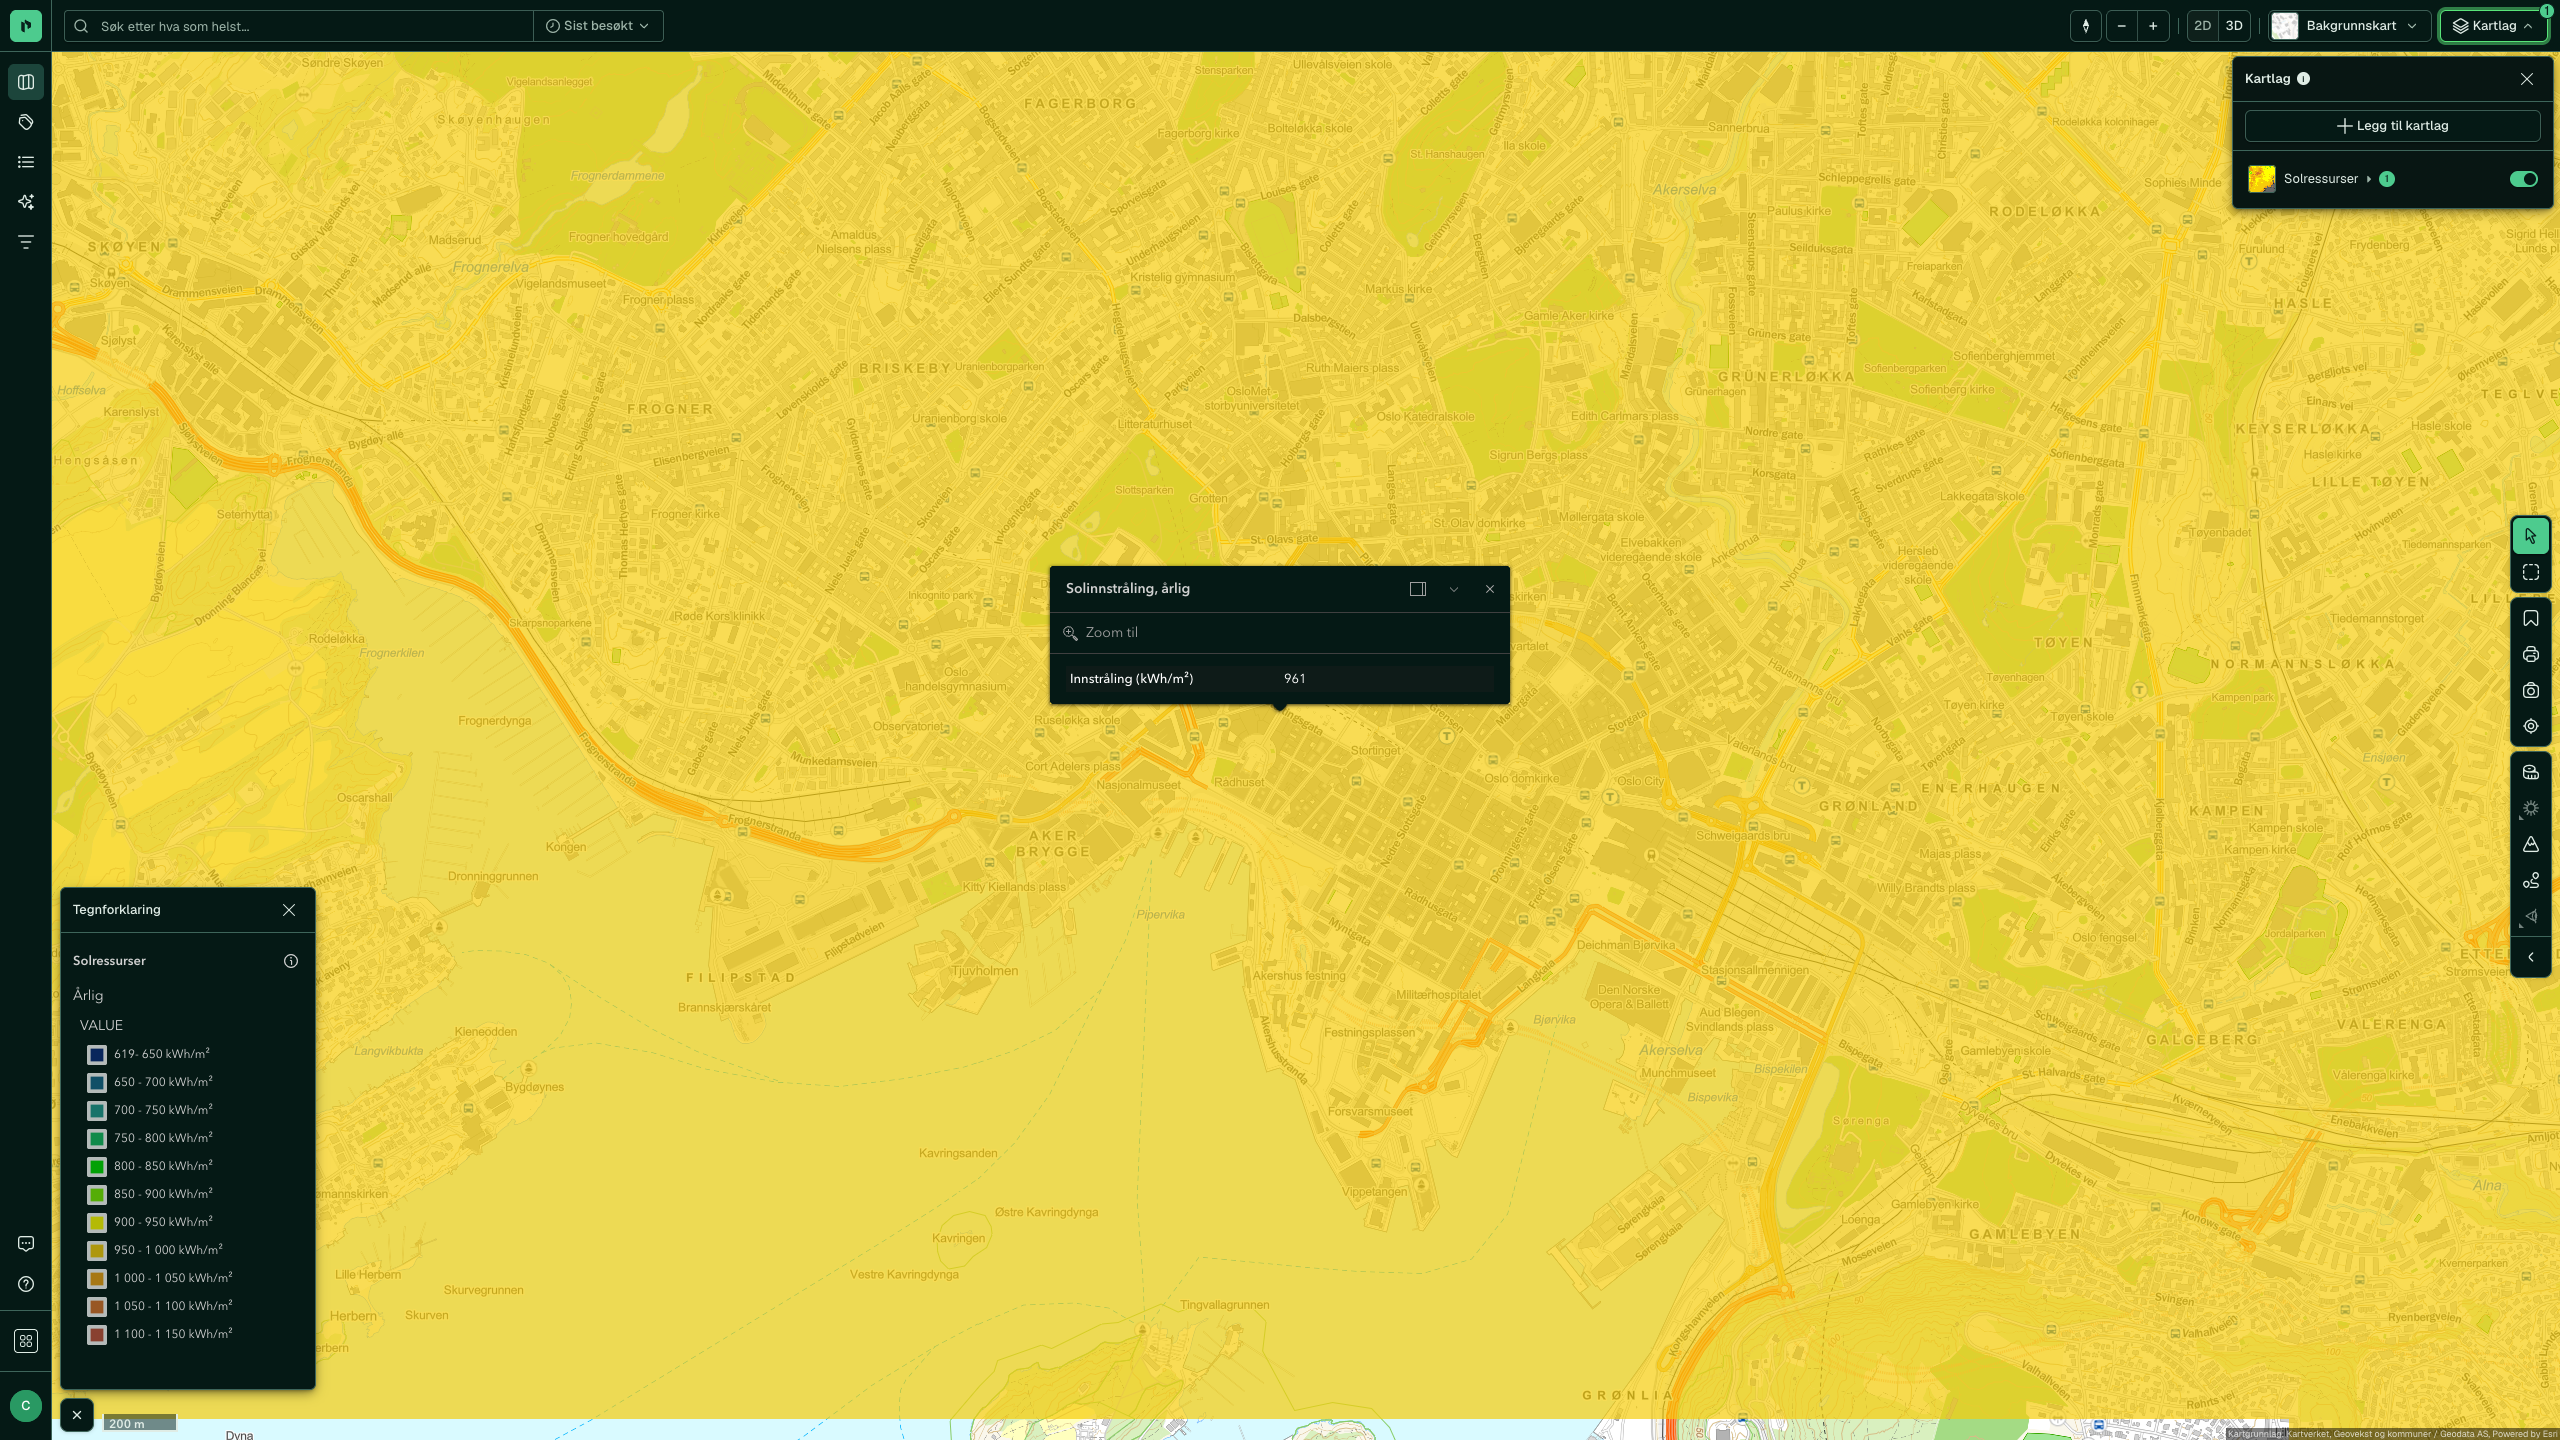This screenshot has height=1440, width=2560.
Task: Take a screenshot with the camera icon
Action: 2530,691
